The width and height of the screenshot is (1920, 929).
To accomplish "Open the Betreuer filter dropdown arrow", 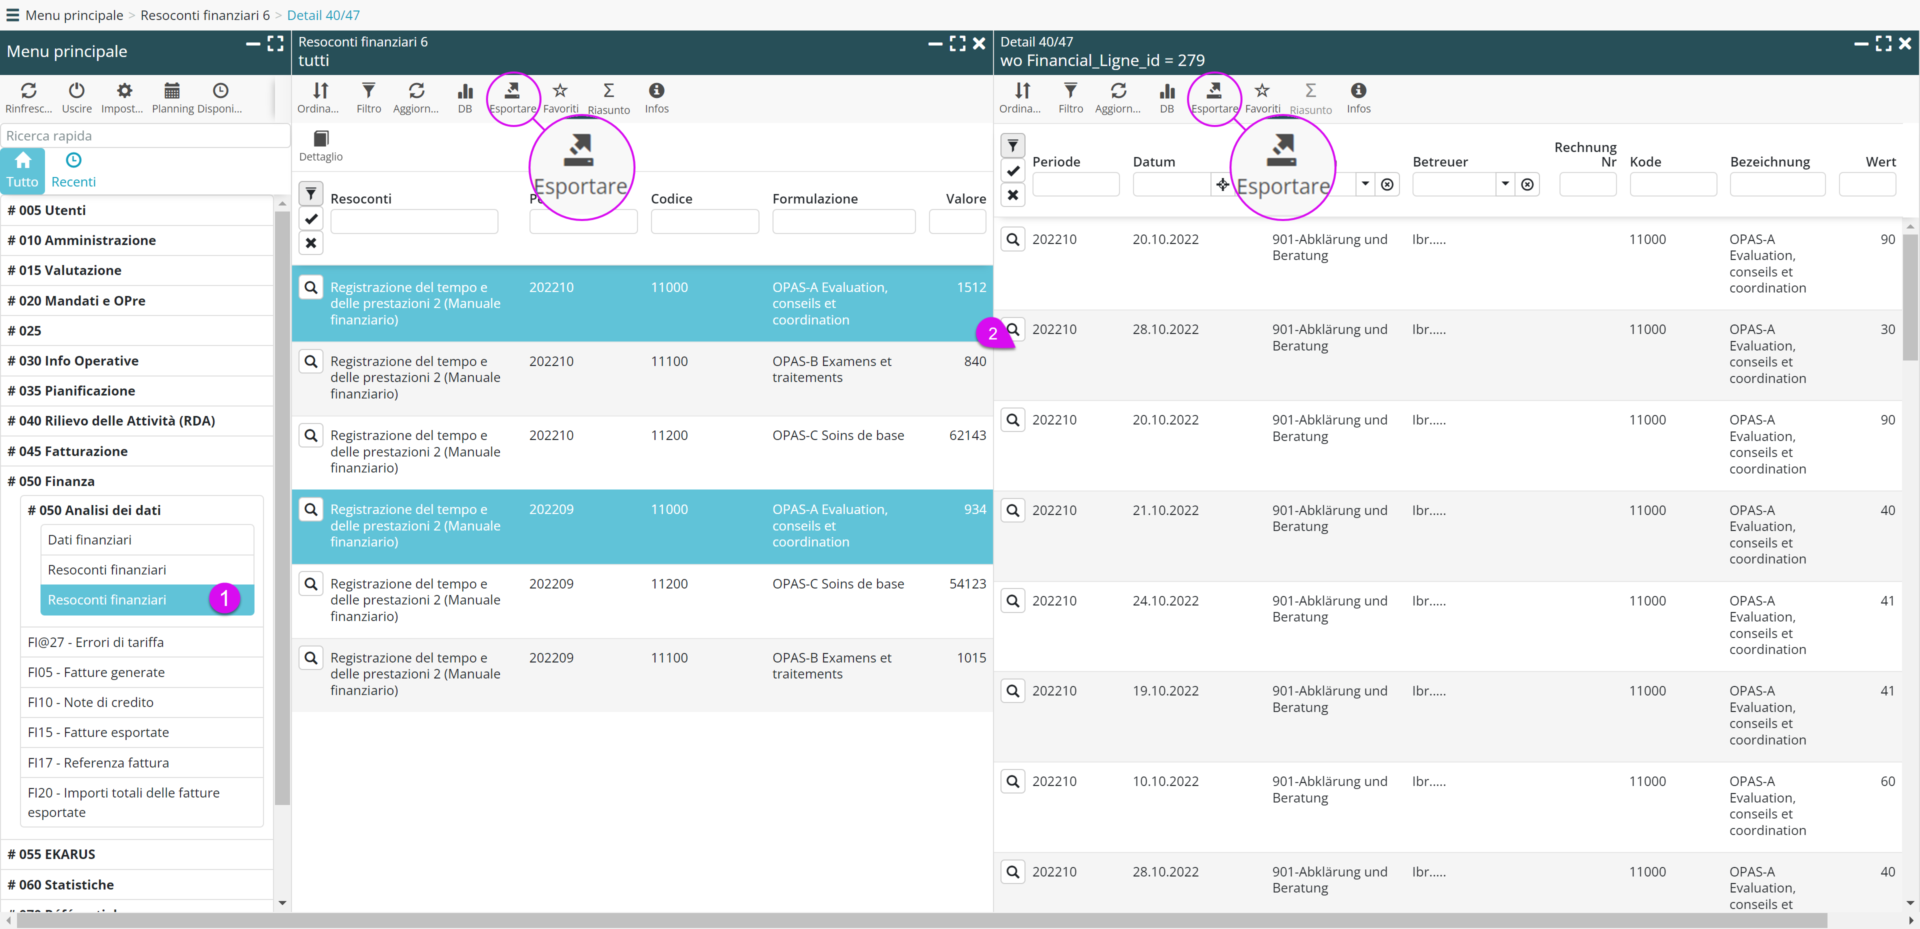I will click(1504, 184).
